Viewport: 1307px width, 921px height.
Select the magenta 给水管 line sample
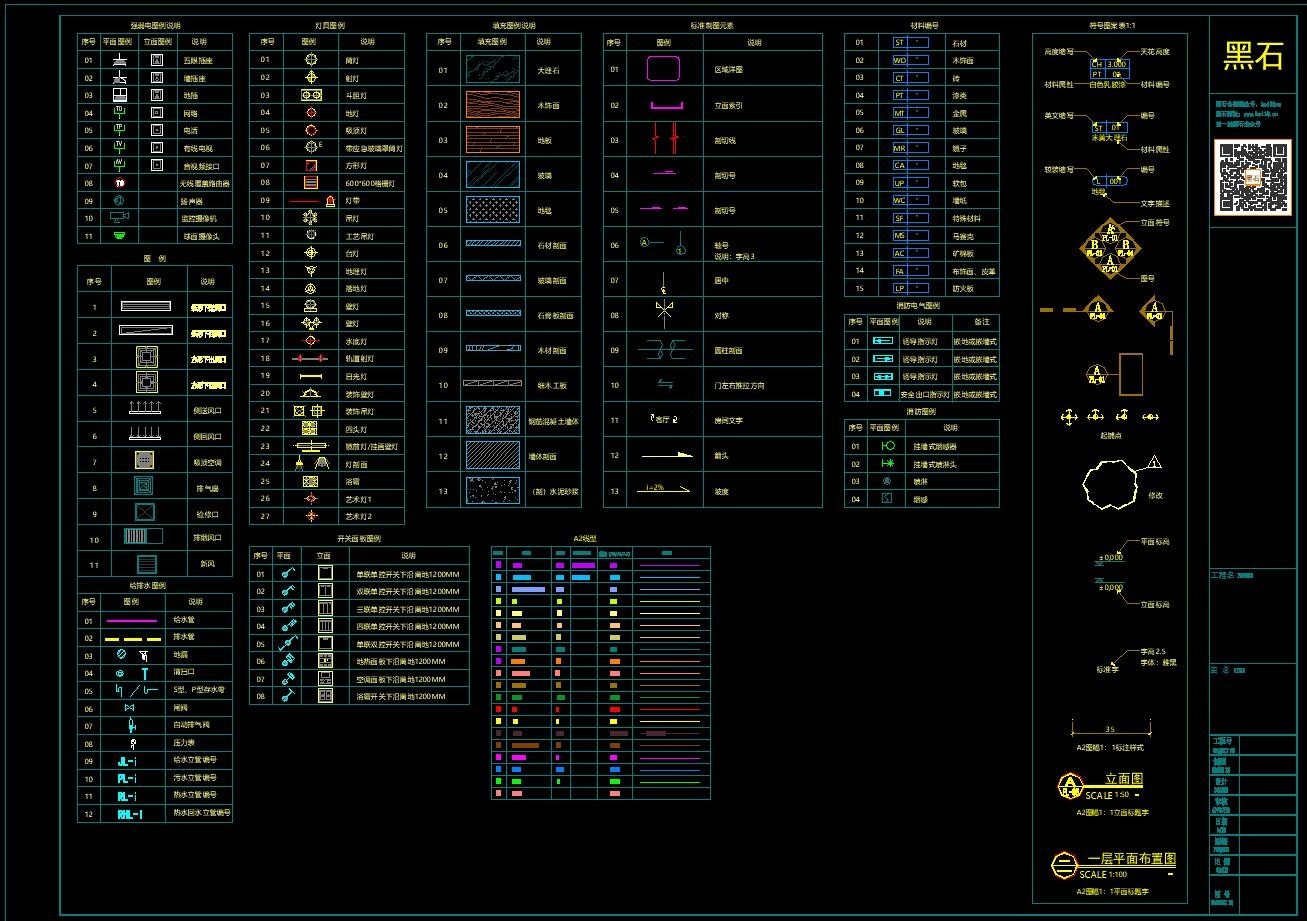click(x=131, y=620)
